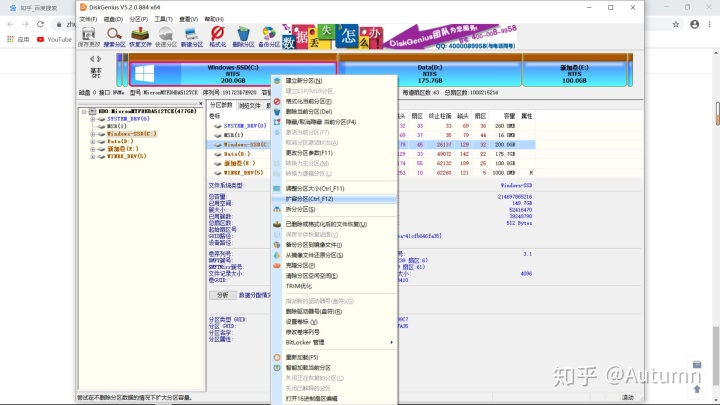Viewport: 720px width, 405px height.
Task: Open the 文件(F) menu
Action: (x=88, y=19)
